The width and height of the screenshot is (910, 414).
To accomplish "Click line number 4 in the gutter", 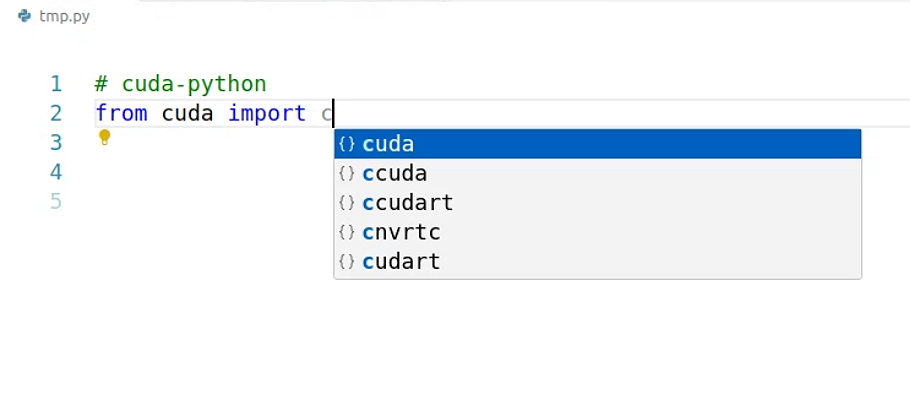I will (56, 172).
